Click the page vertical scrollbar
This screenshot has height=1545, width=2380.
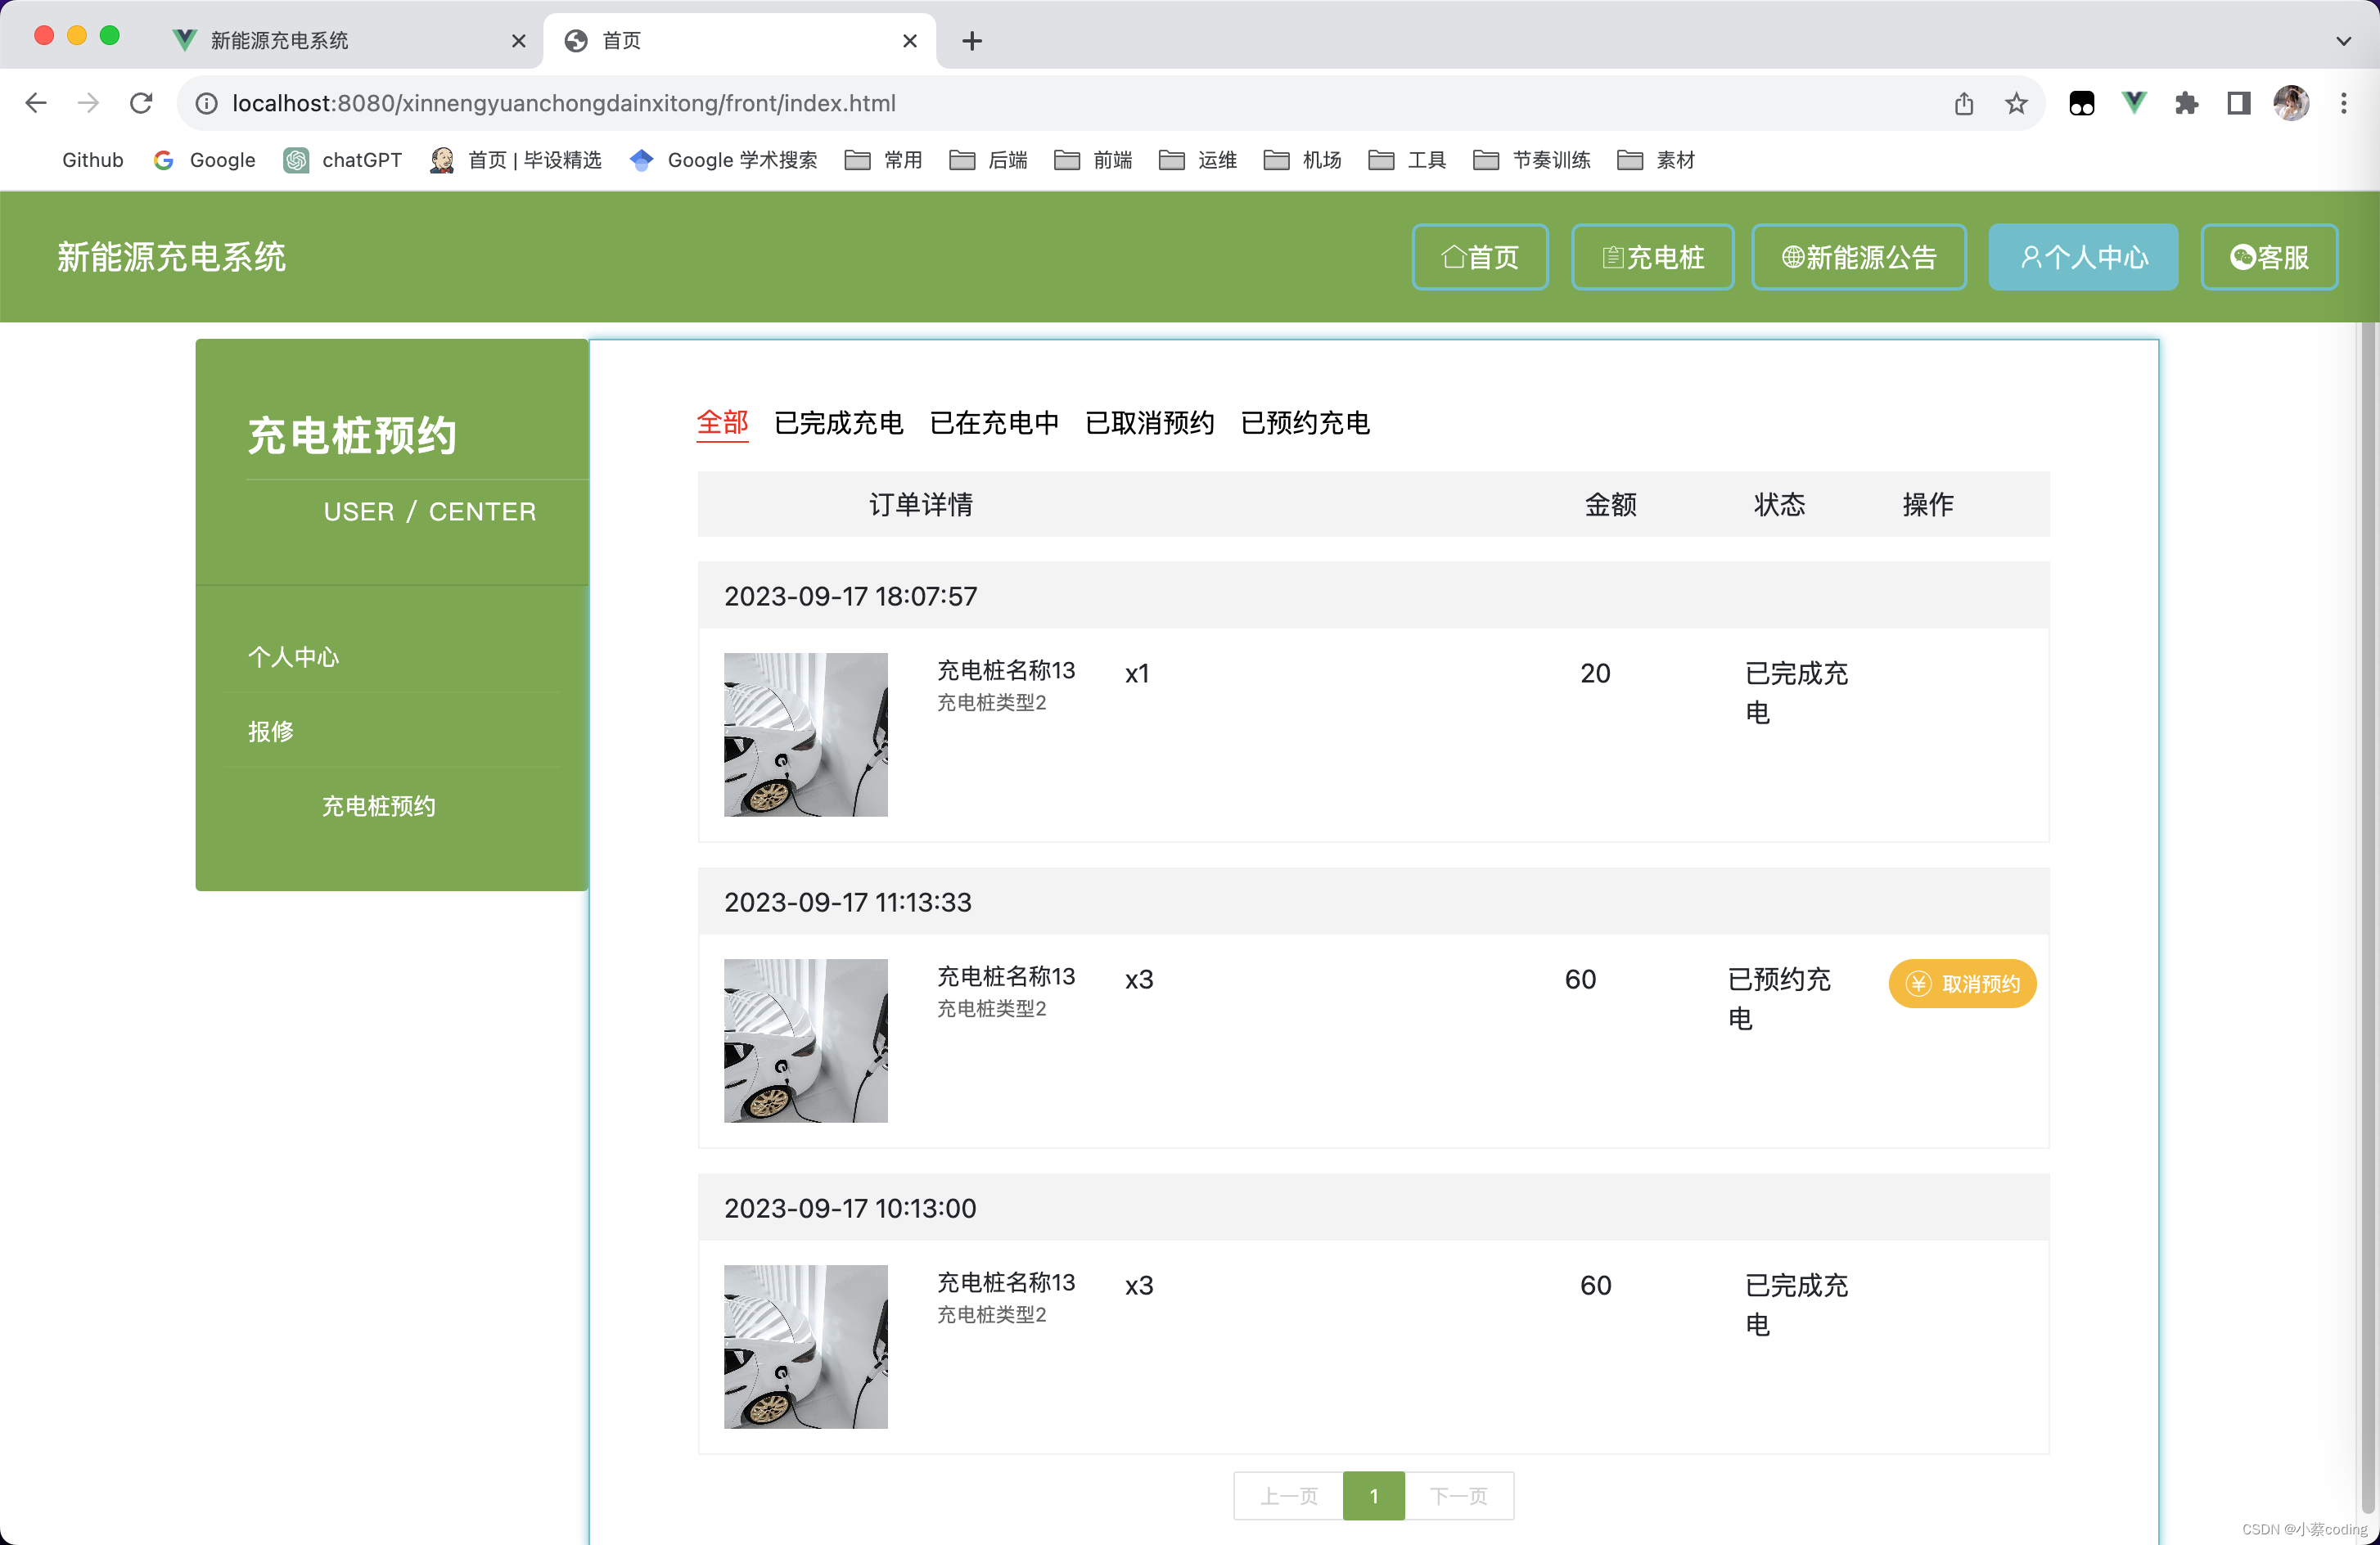(x=2368, y=920)
